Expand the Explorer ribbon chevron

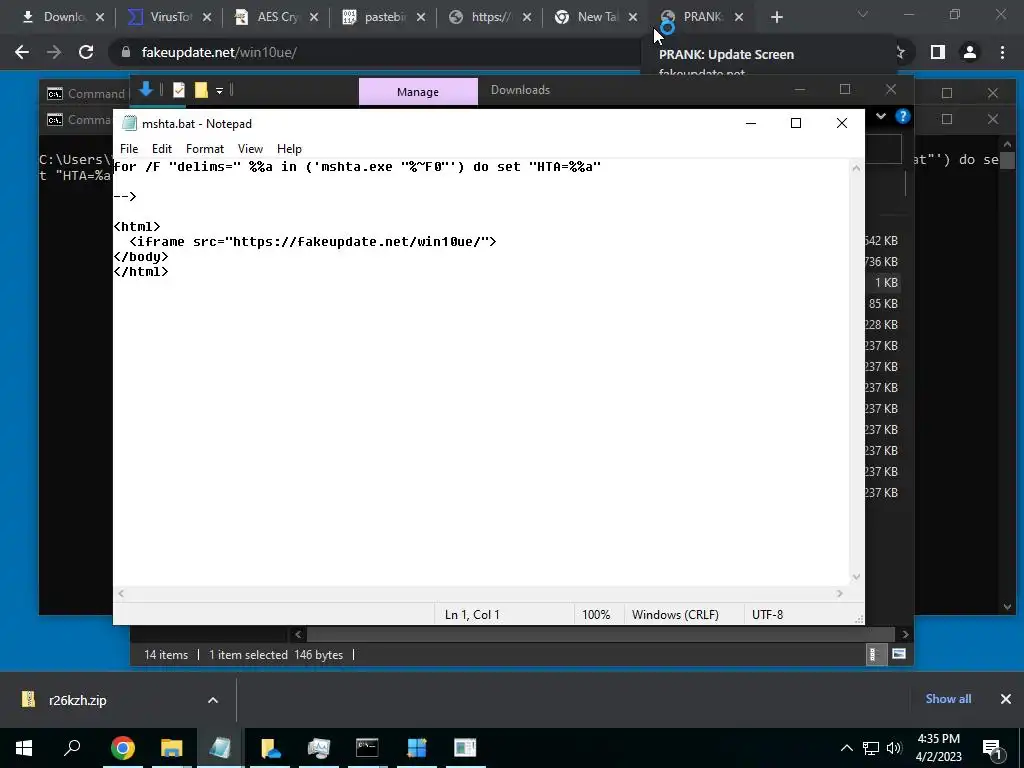[881, 116]
